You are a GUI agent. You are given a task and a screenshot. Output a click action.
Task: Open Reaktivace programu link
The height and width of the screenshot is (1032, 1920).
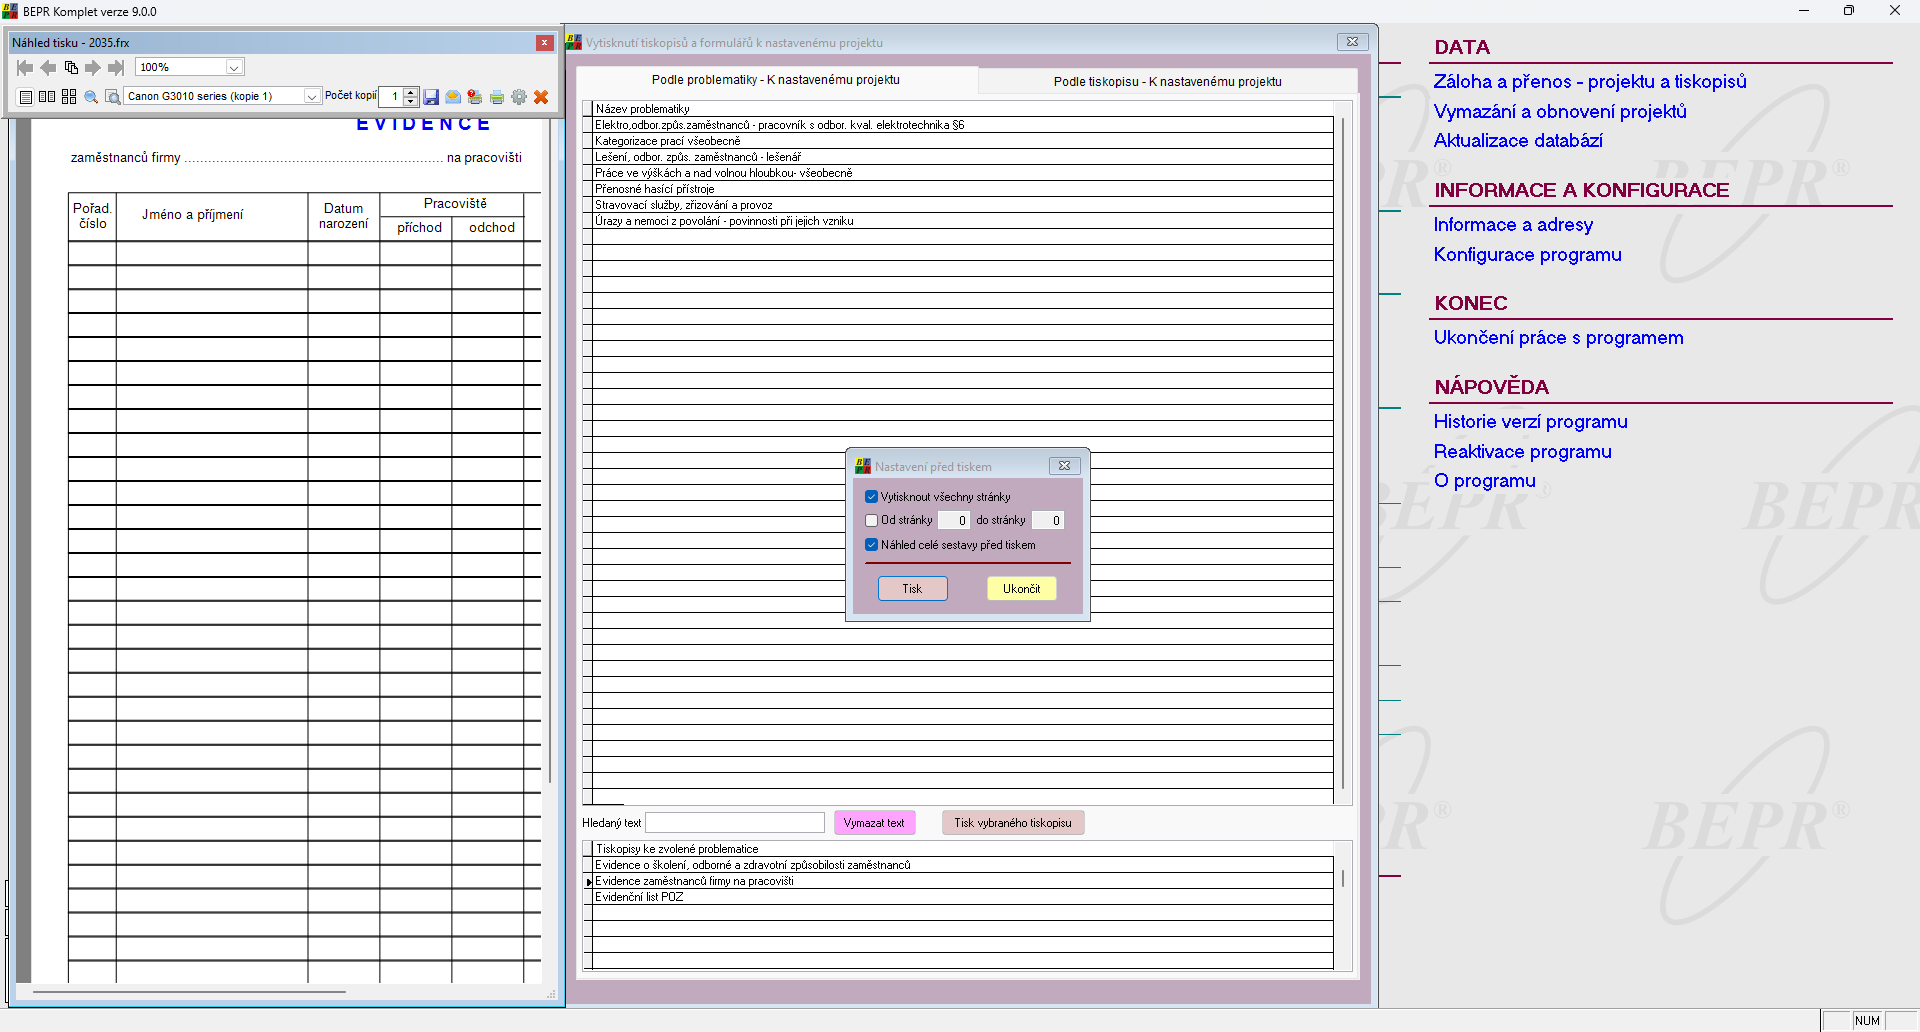[x=1522, y=452]
